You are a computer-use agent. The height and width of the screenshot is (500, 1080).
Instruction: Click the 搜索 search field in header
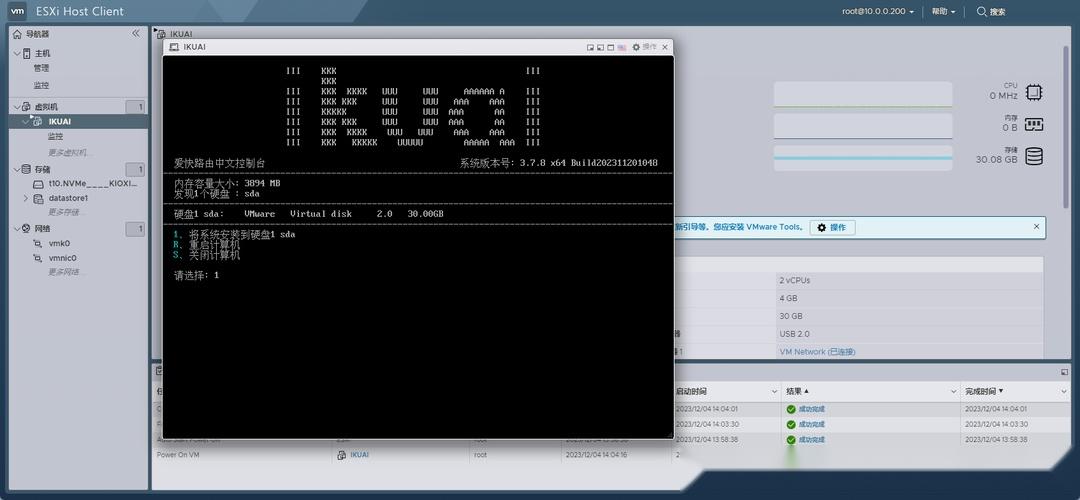(997, 12)
